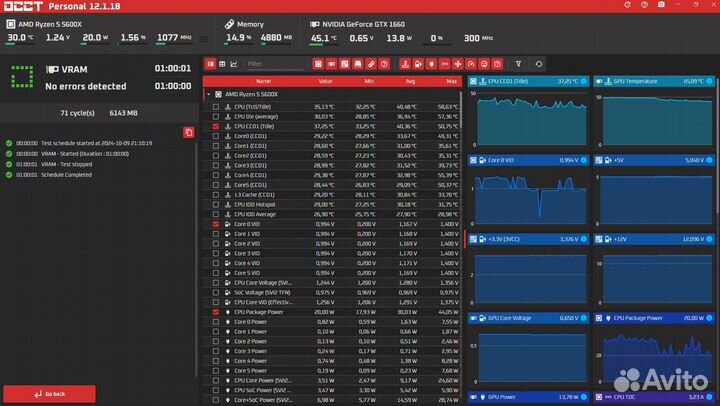Click the red copy log icon

pyautogui.click(x=189, y=132)
